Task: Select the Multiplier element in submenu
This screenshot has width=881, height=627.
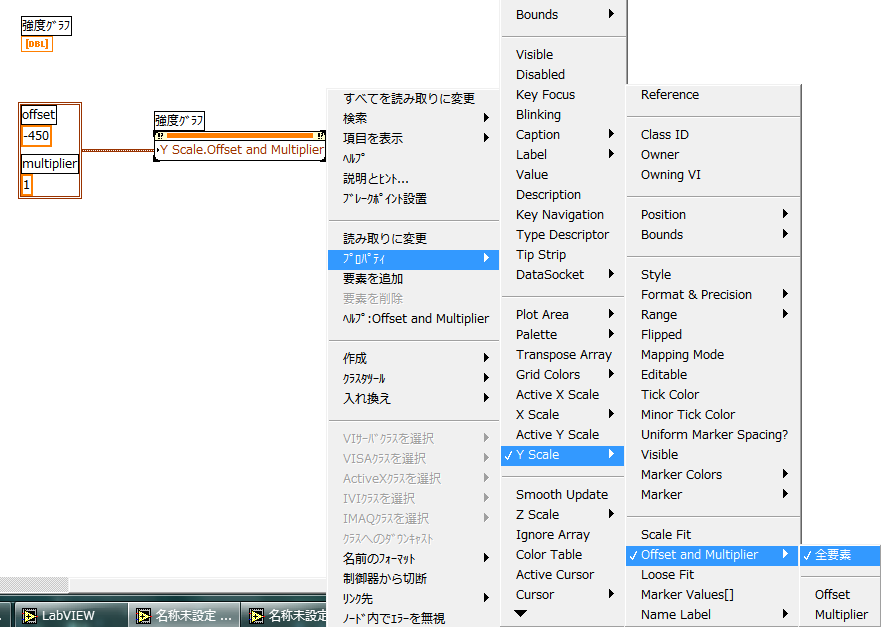Action: pos(840,615)
